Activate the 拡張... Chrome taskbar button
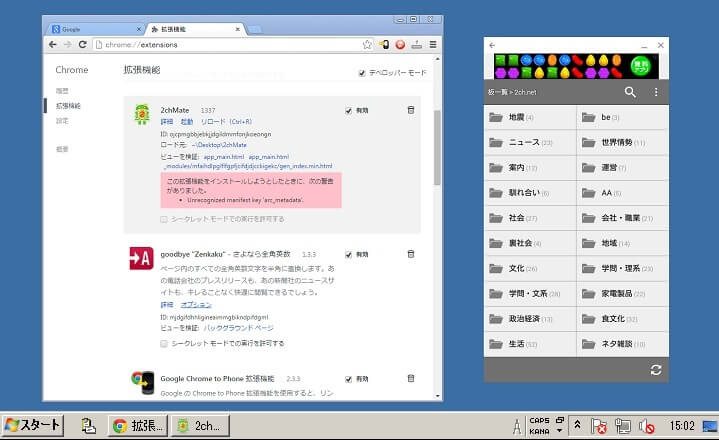This screenshot has height=440, width=719. coord(138,426)
